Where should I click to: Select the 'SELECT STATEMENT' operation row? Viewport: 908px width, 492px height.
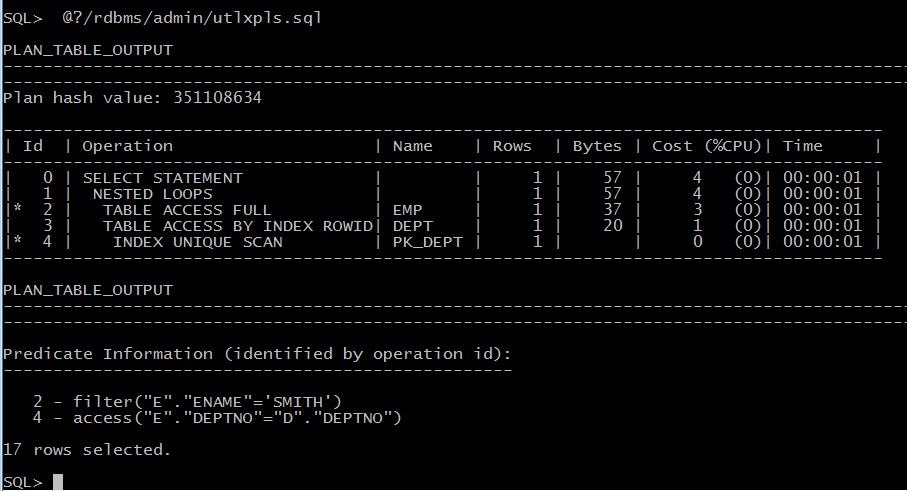point(441,178)
